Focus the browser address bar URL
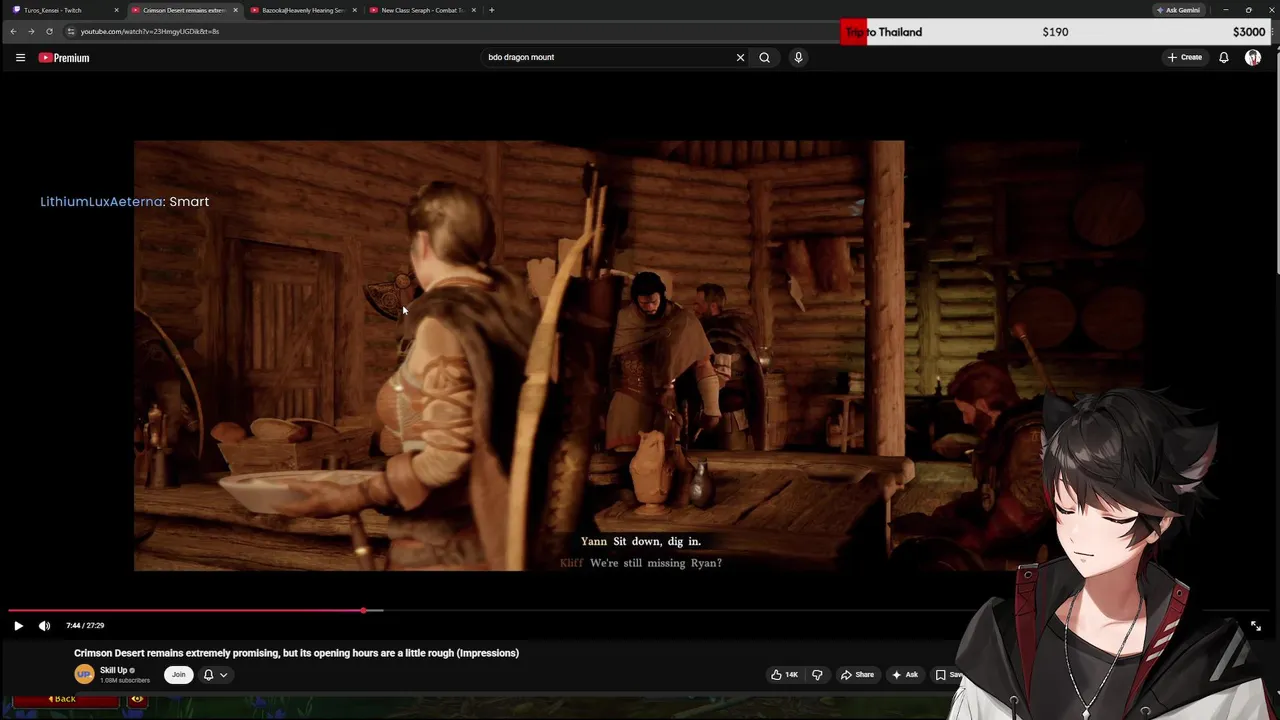 click(150, 31)
